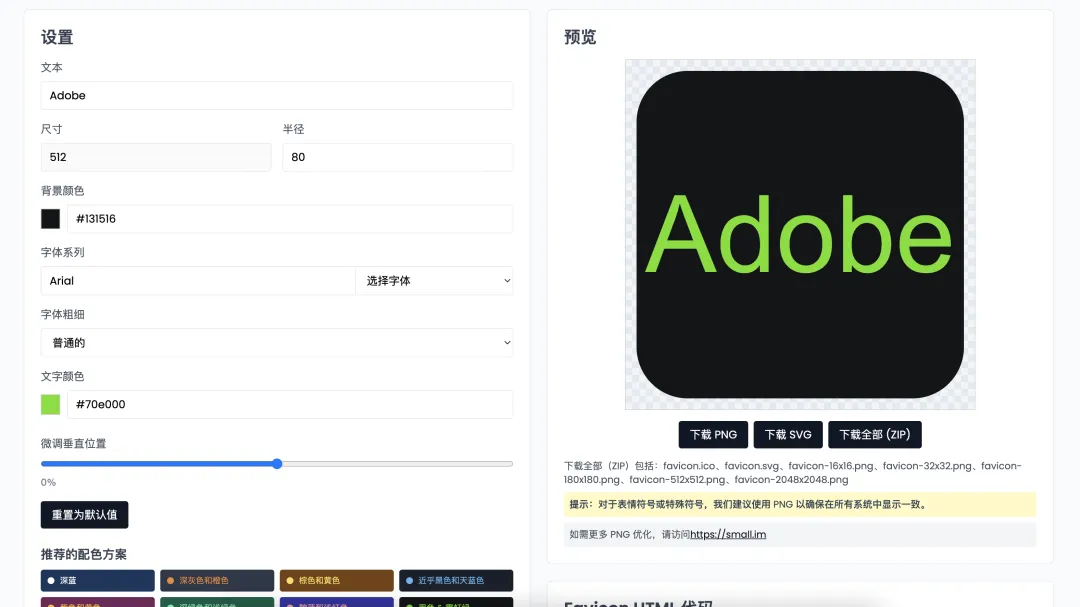This screenshot has height=607, width=1080.
Task: Click the background hex field #131516
Action: point(289,218)
